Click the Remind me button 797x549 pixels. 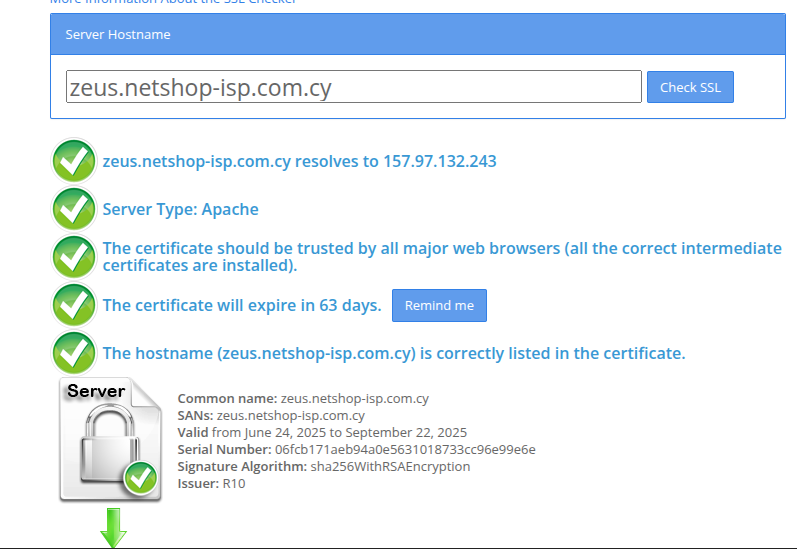[439, 306]
